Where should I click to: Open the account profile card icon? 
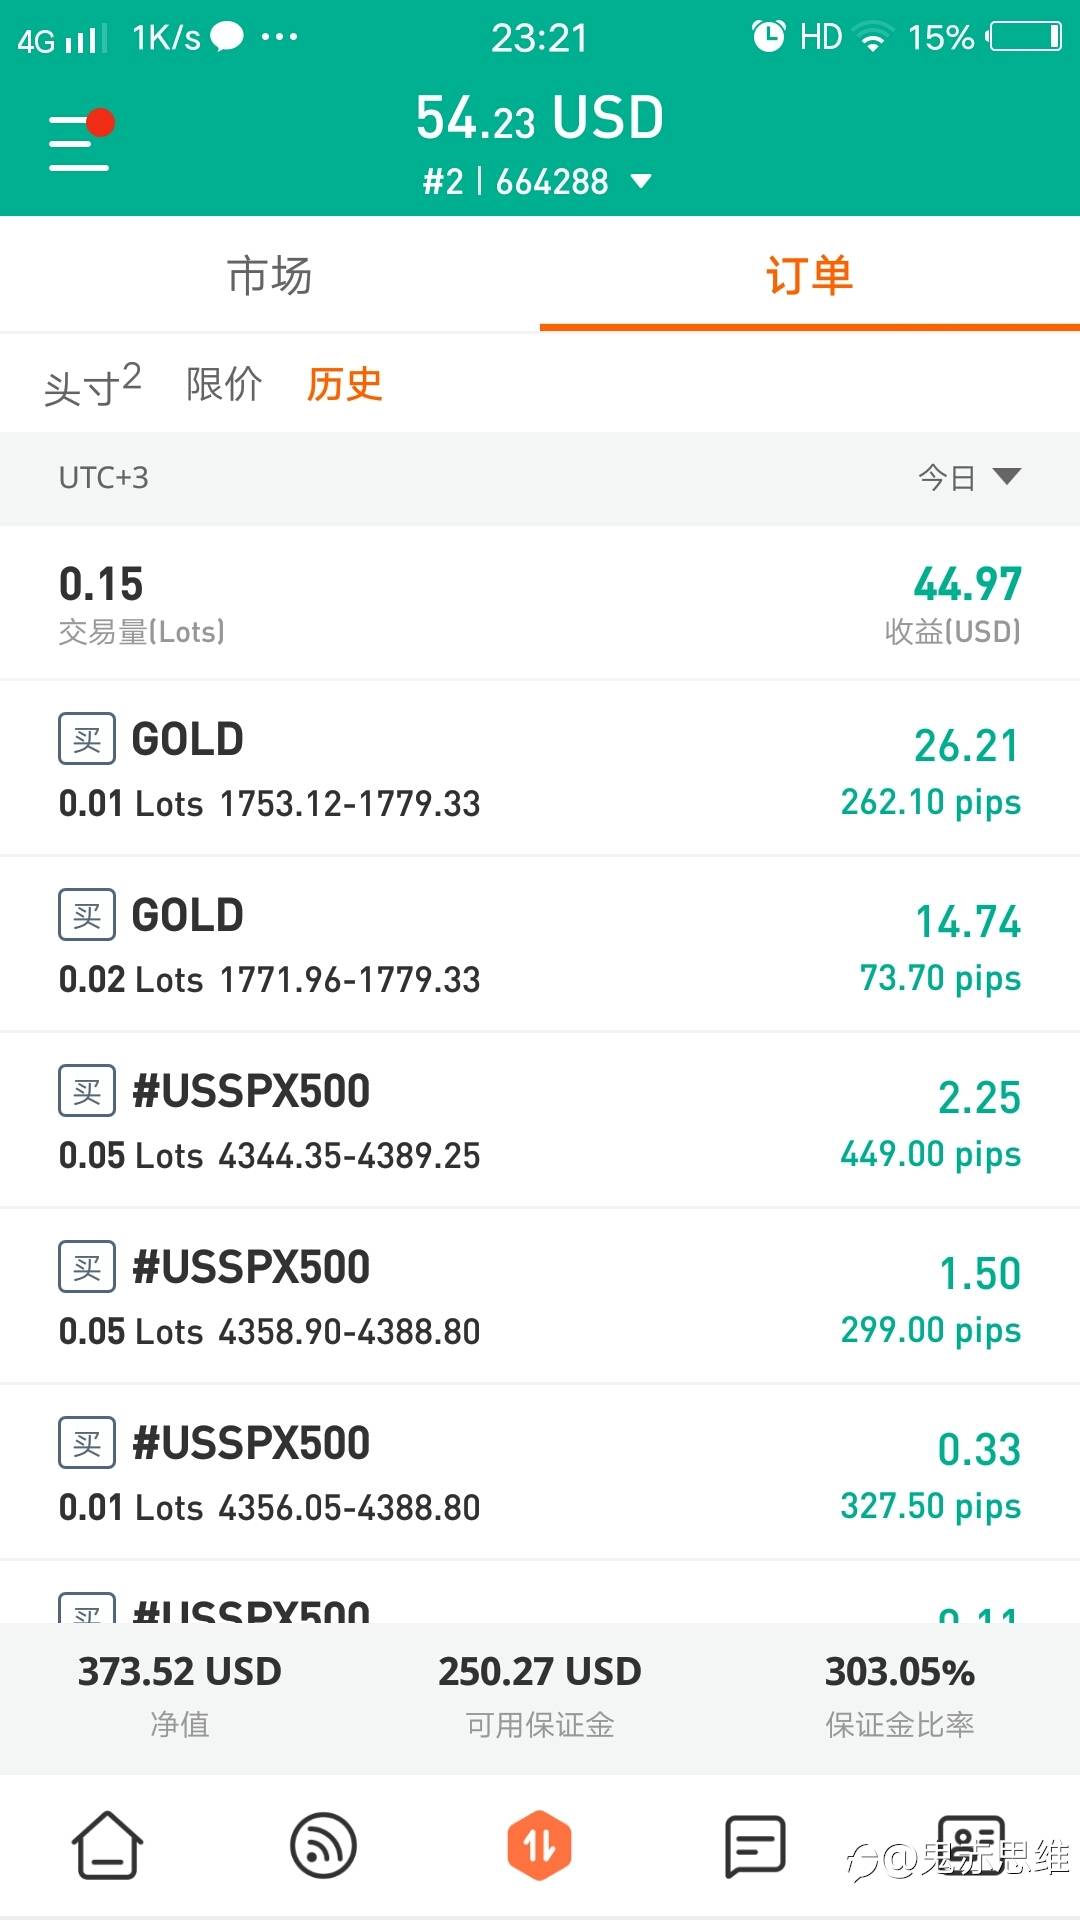pyautogui.click(x=969, y=1845)
